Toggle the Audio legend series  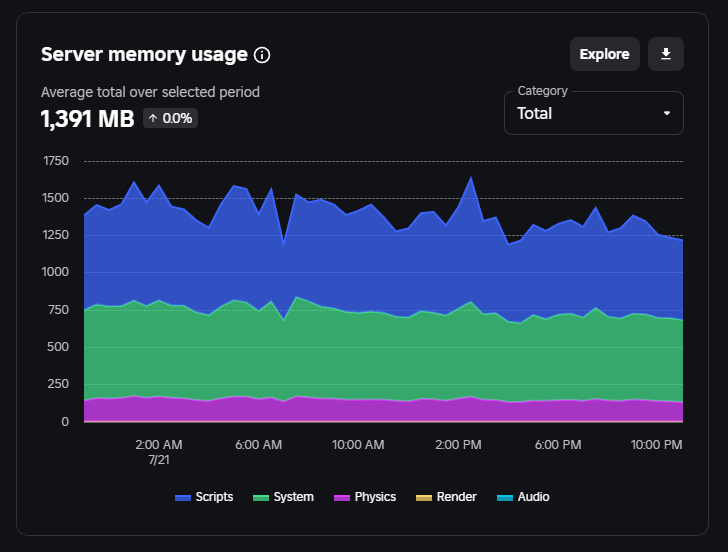click(523, 497)
